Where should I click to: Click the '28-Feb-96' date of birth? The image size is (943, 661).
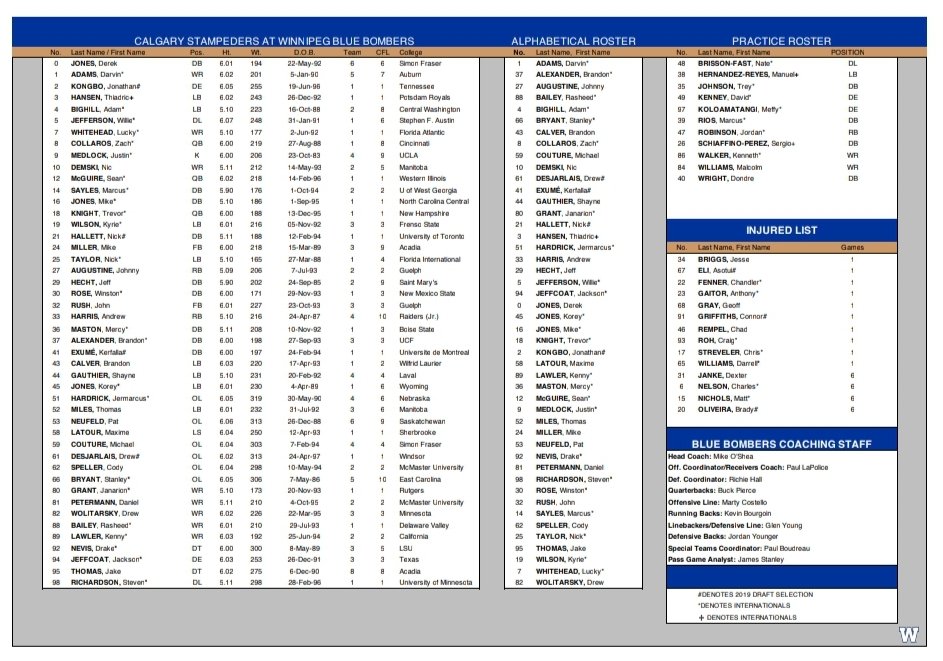304,582
